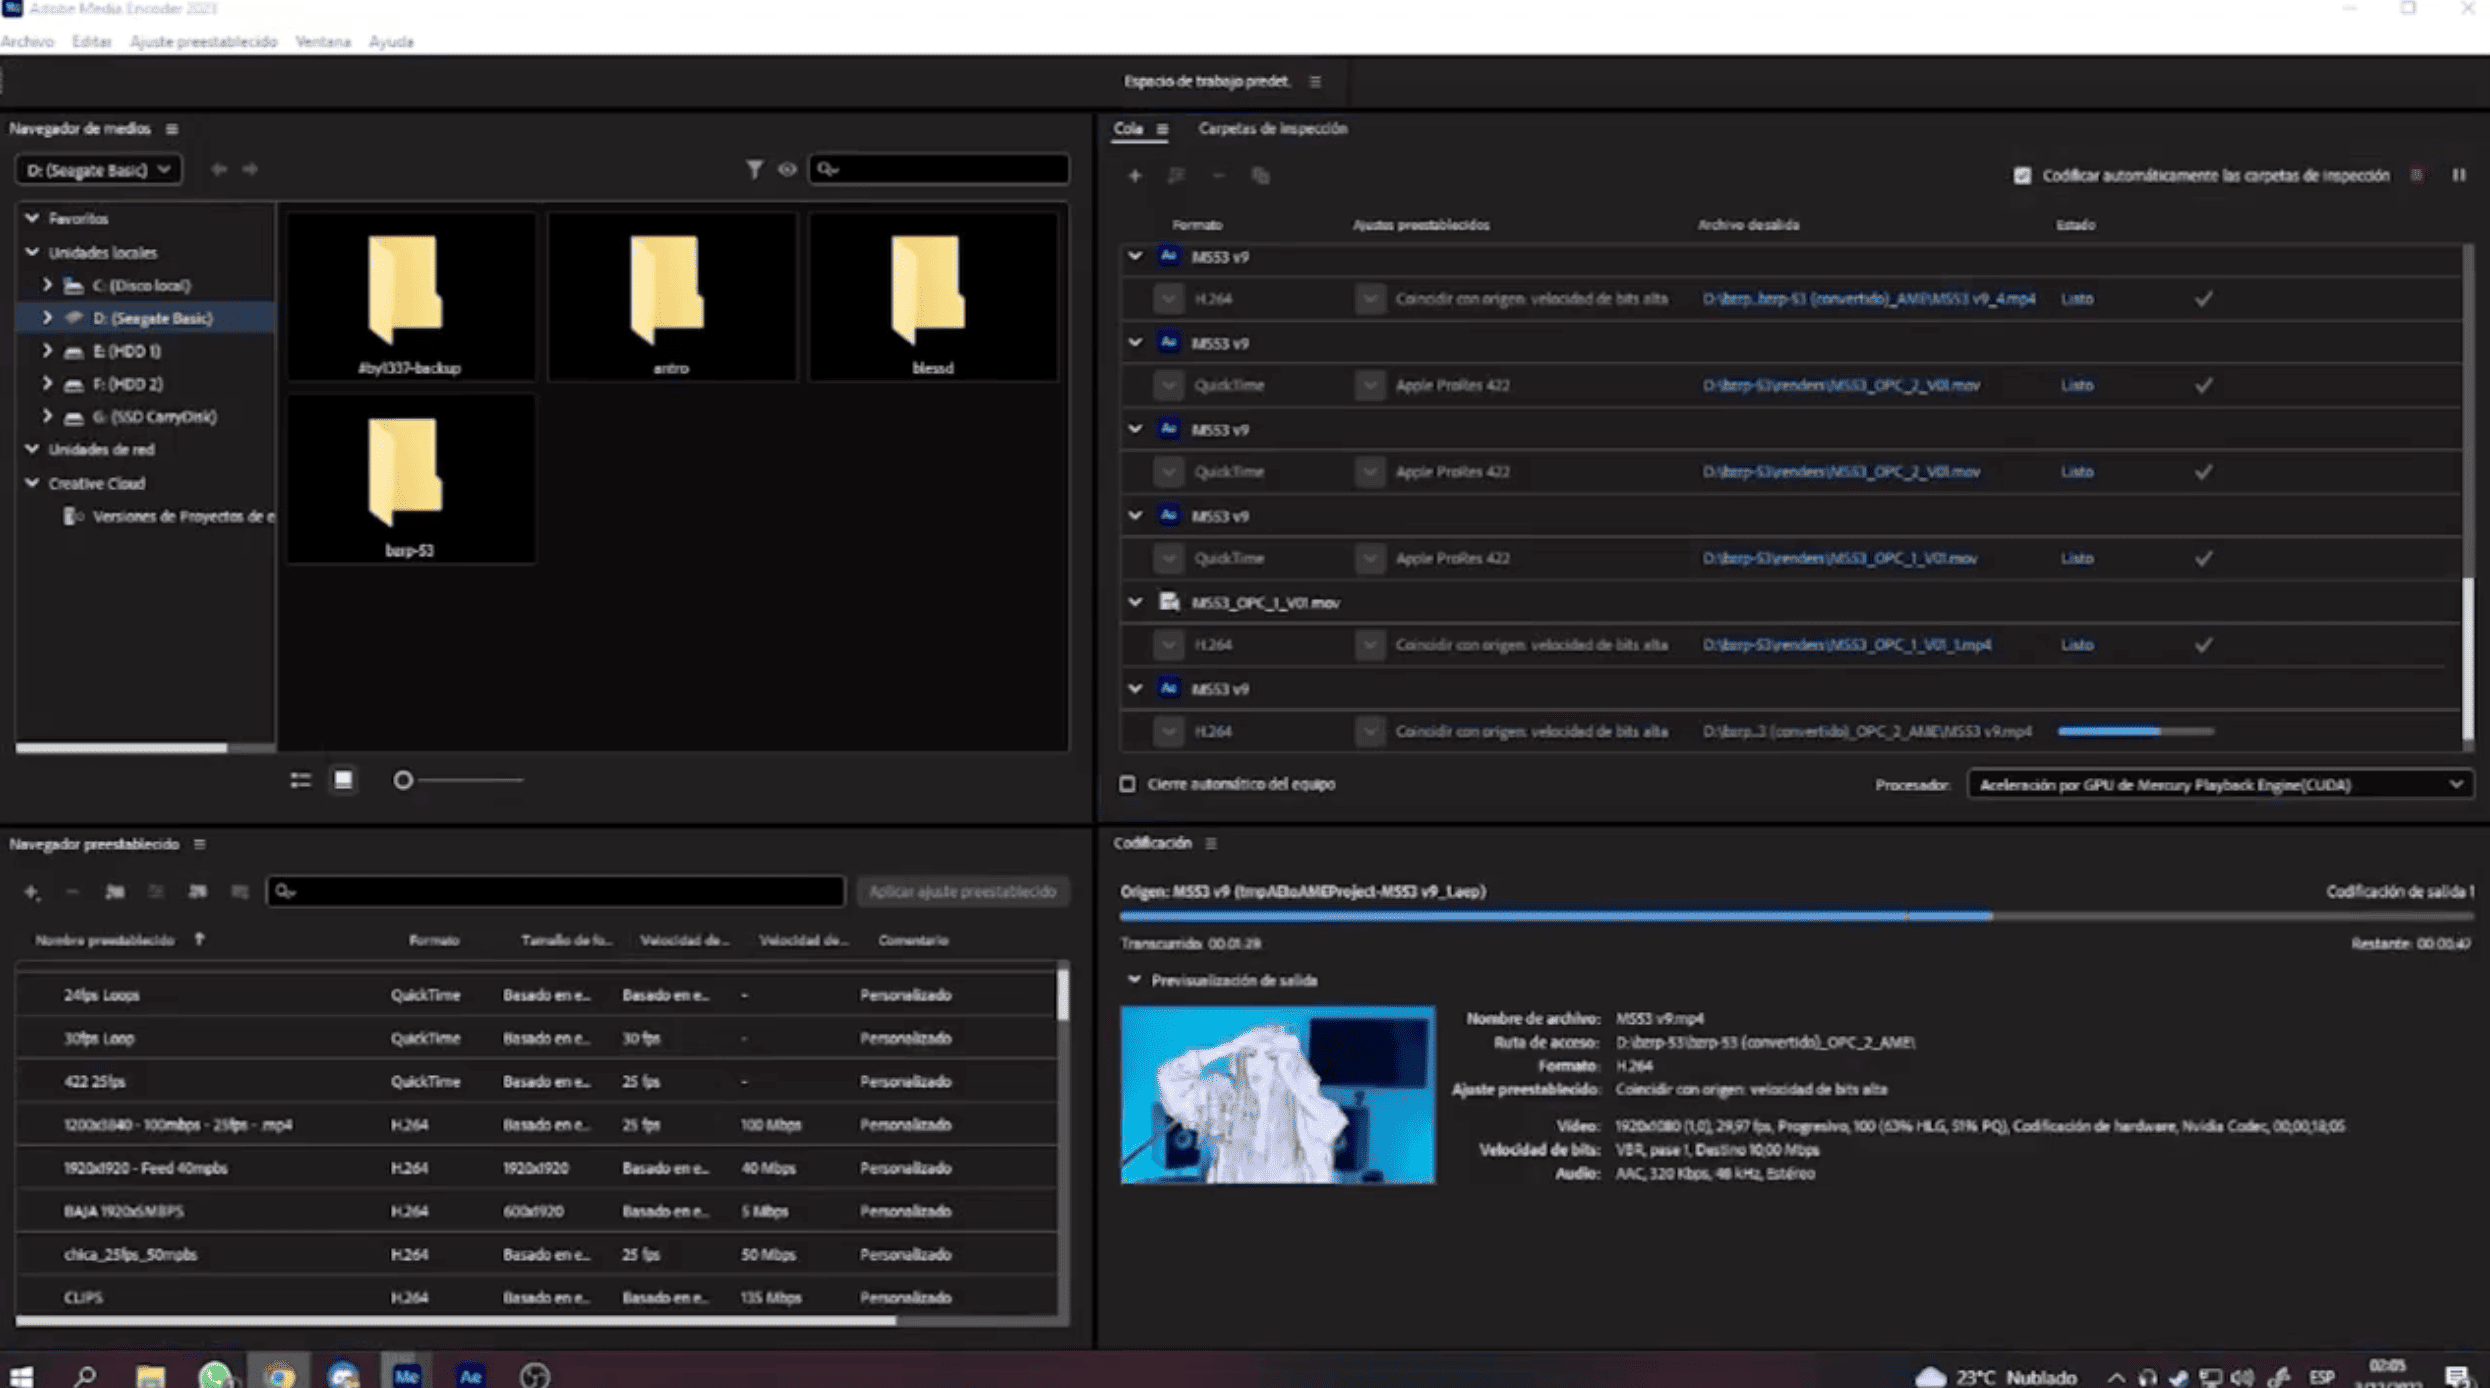The image size is (2490, 1388).
Task: Create new preset with the plus icon
Action: (x=31, y=891)
